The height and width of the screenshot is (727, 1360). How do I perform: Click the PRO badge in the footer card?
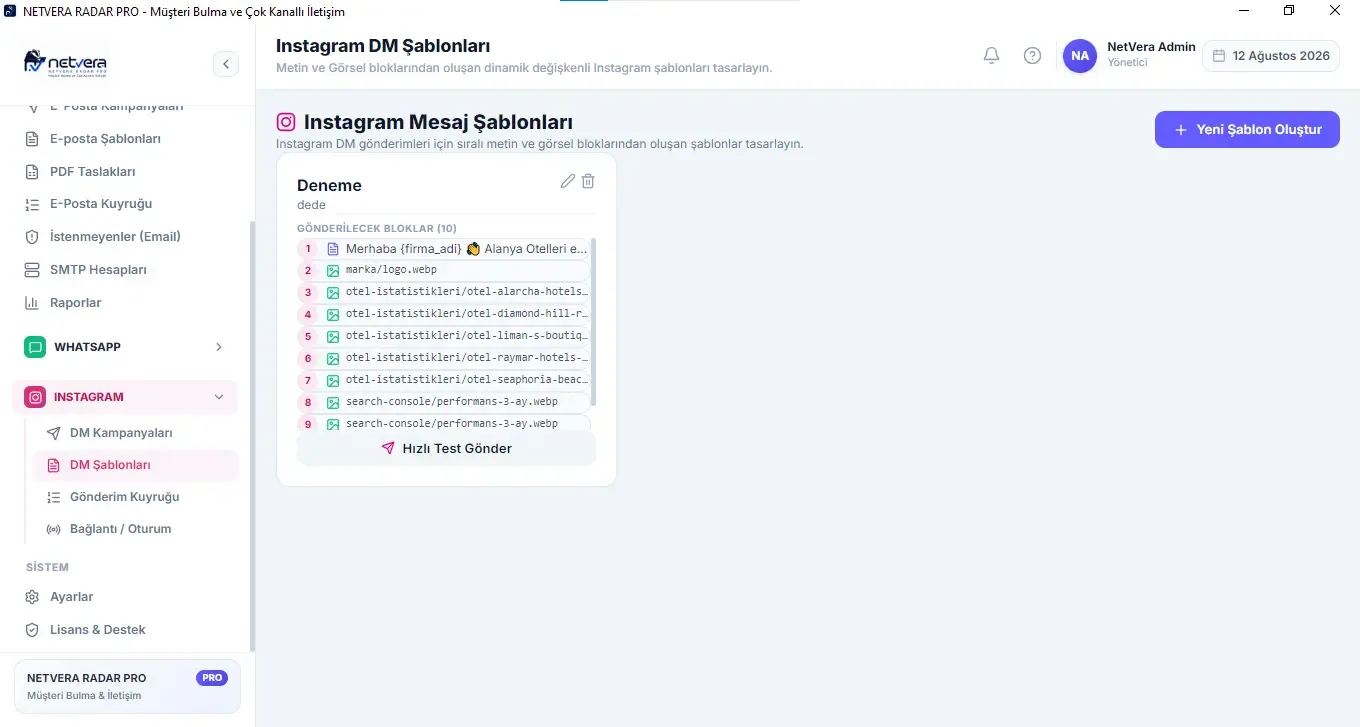tap(212, 678)
